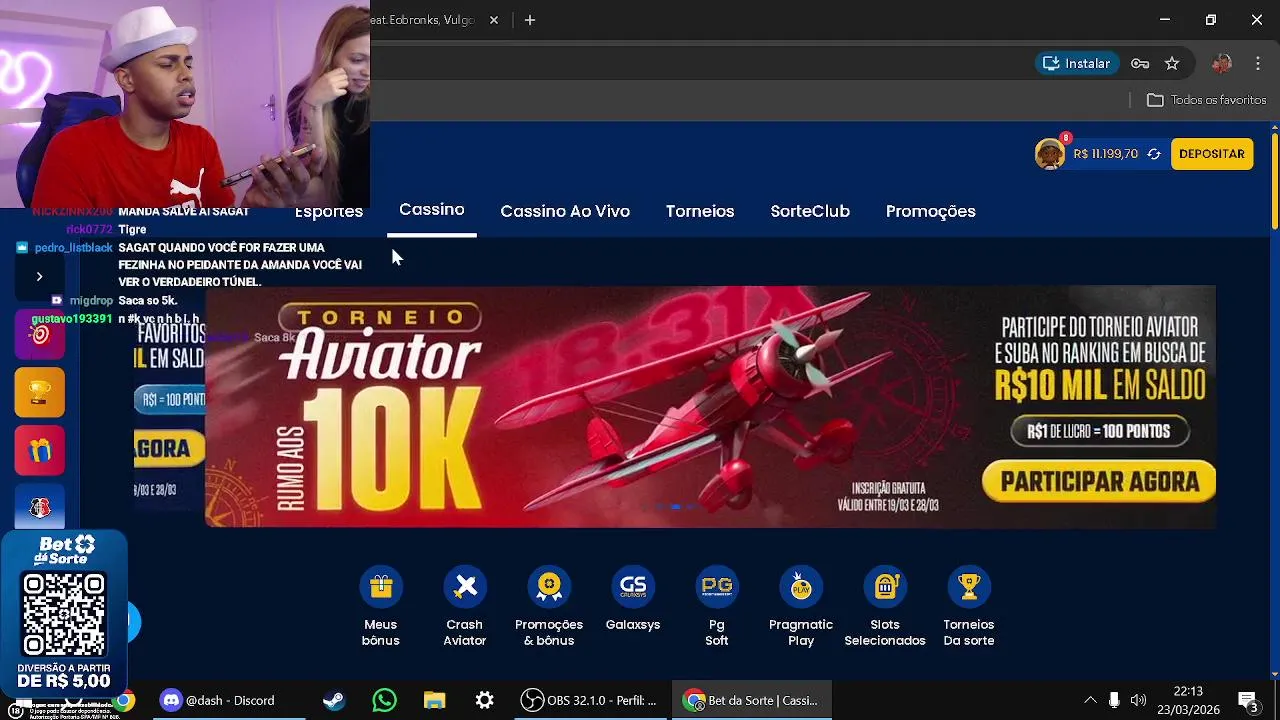The height and width of the screenshot is (720, 1280).
Task: Expand the left sidebar chevron
Action: coord(39,276)
